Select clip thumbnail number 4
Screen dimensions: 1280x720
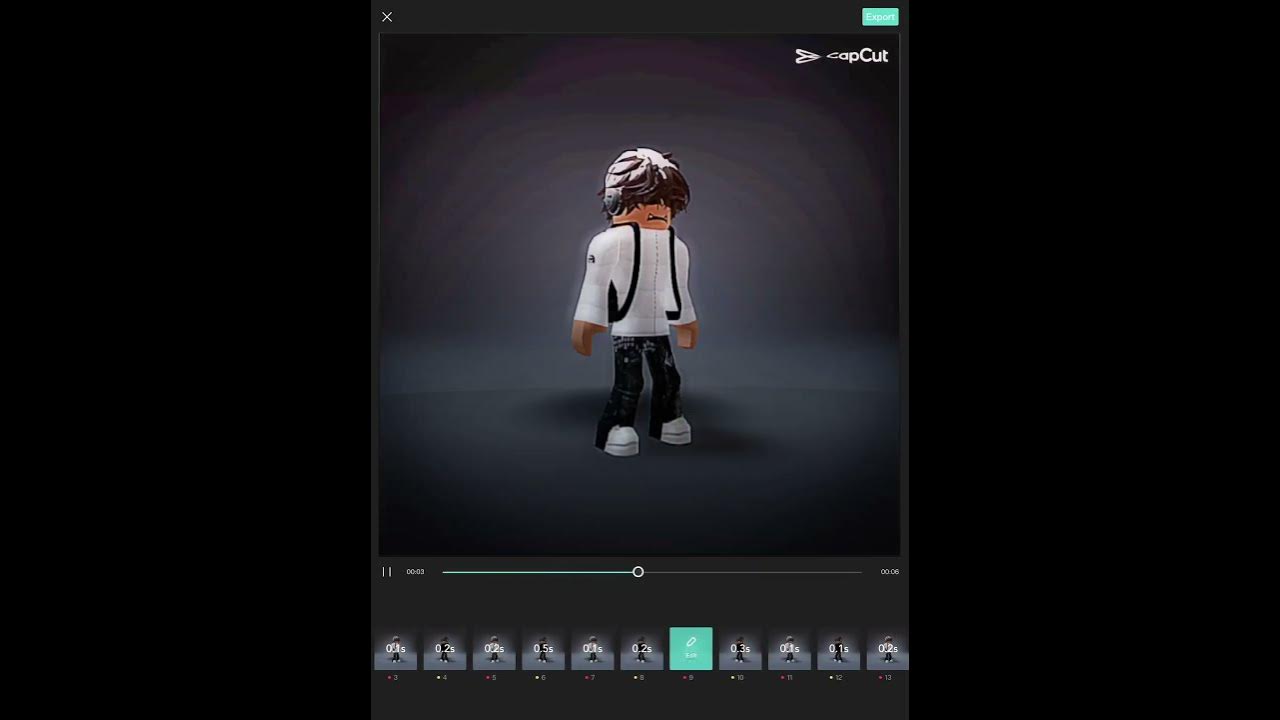click(x=444, y=649)
